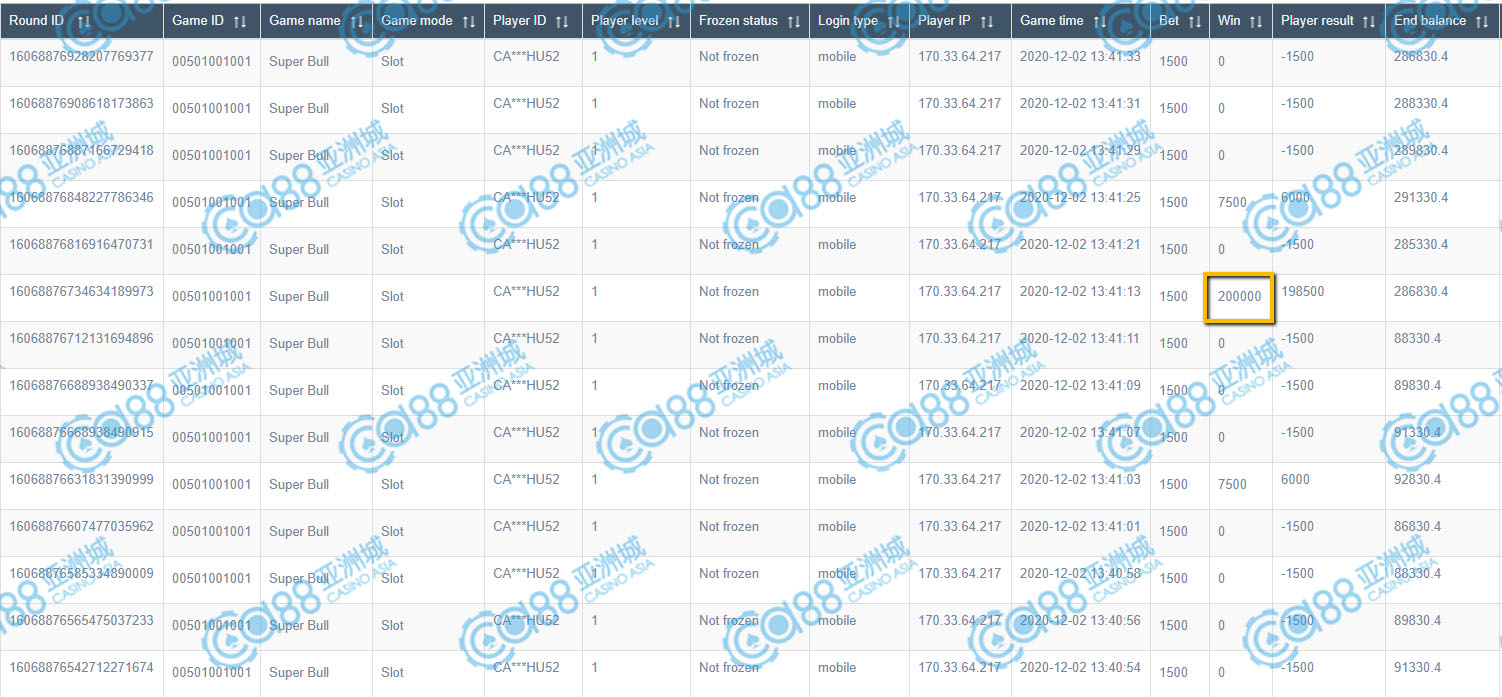
Task: Sort by Win column arrows
Action: coord(1255,21)
